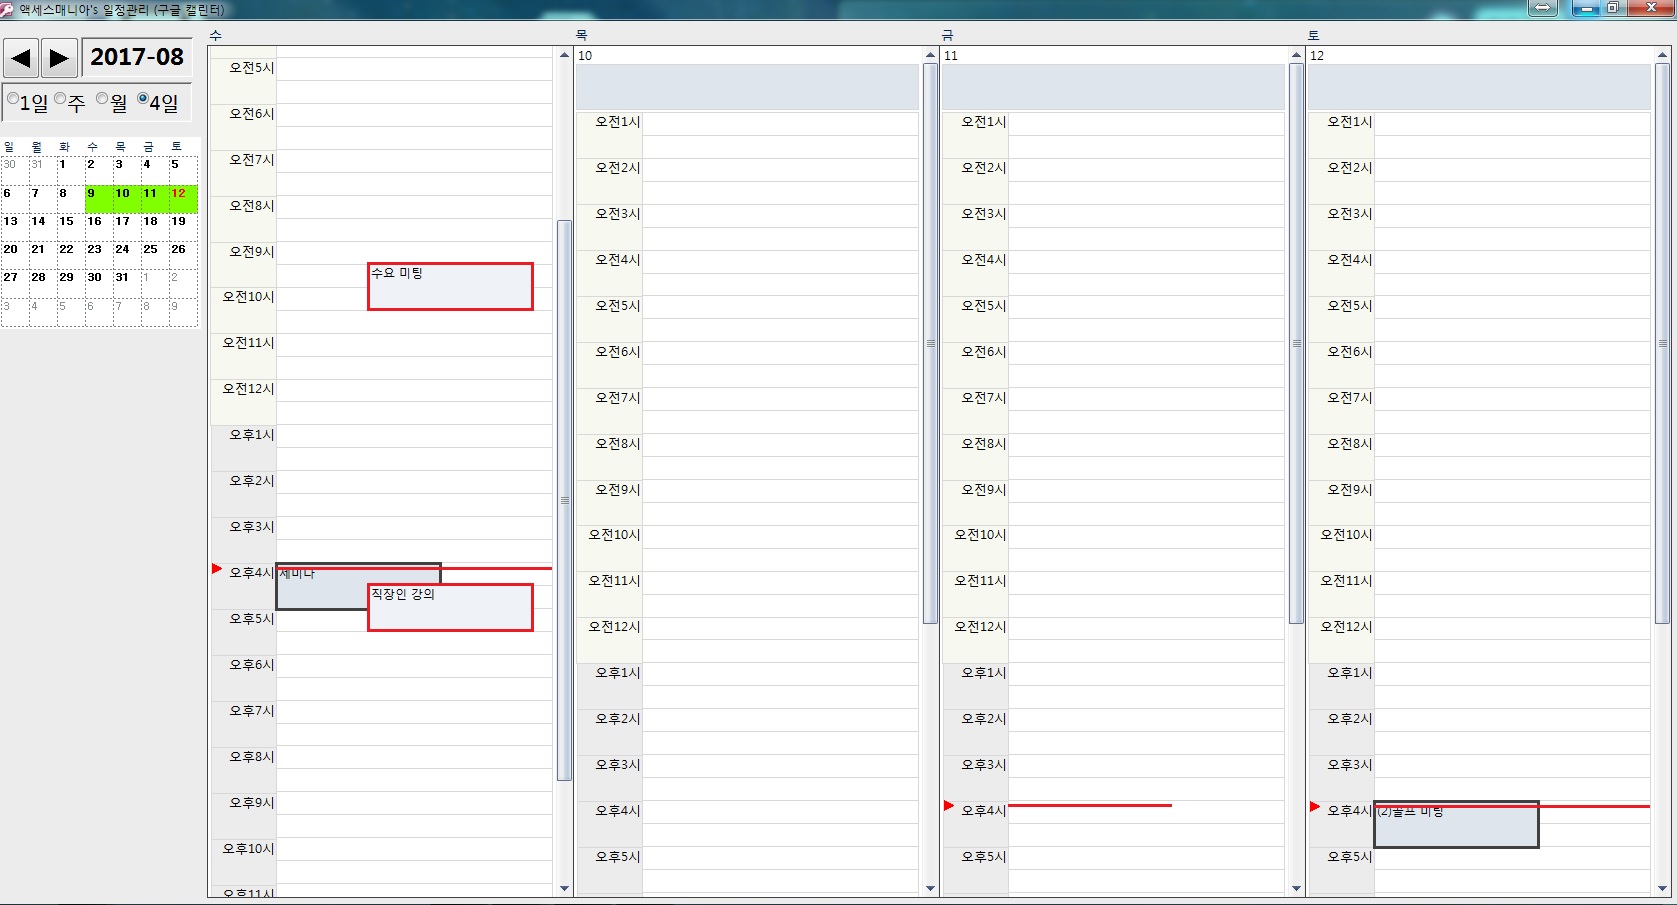1677x905 pixels.
Task: Select the 주 week view radio button
Action: pos(60,98)
